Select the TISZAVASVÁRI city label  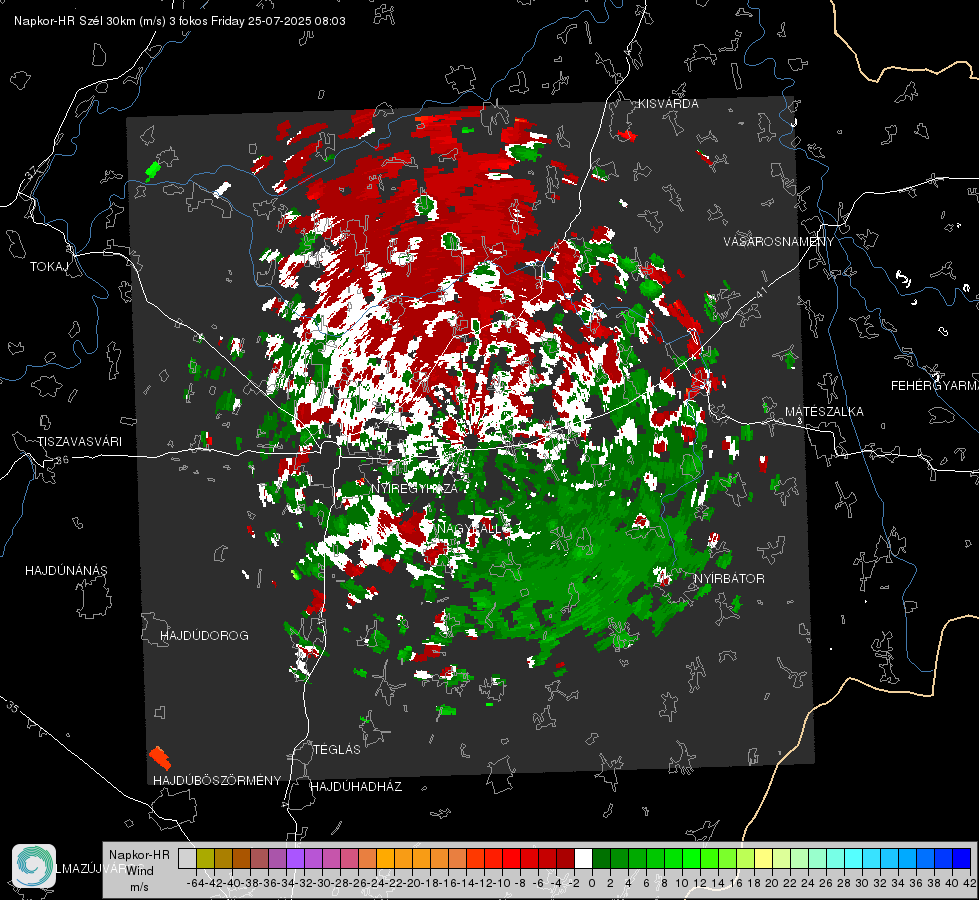[80, 442]
